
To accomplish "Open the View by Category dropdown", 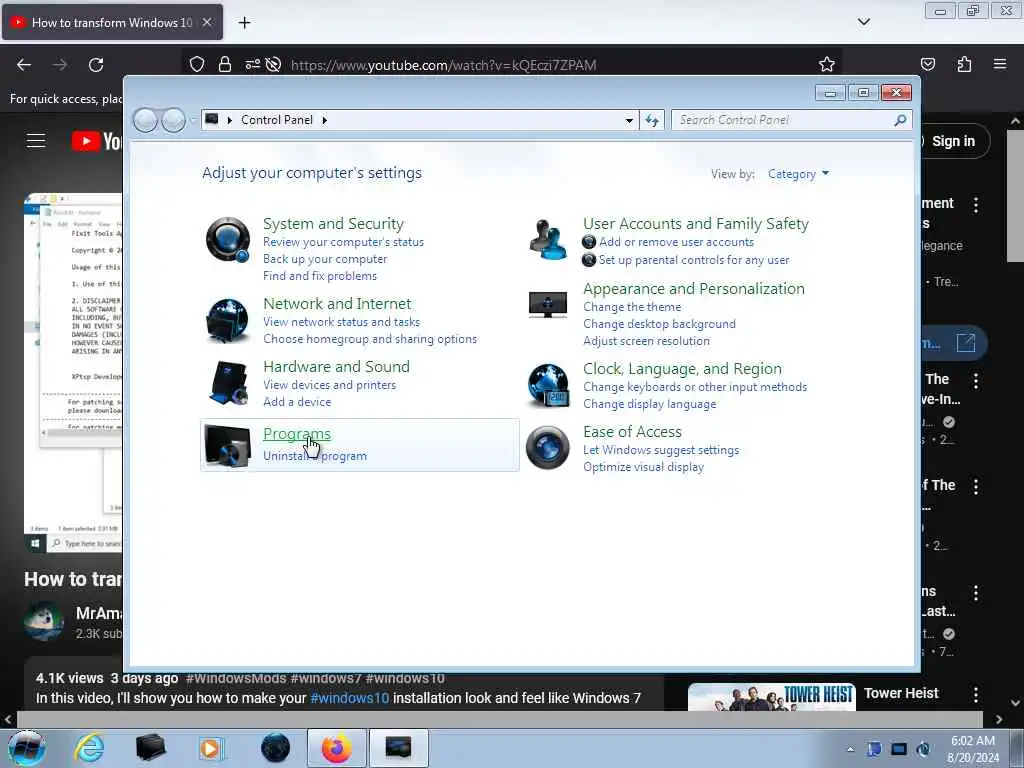I will tap(798, 174).
